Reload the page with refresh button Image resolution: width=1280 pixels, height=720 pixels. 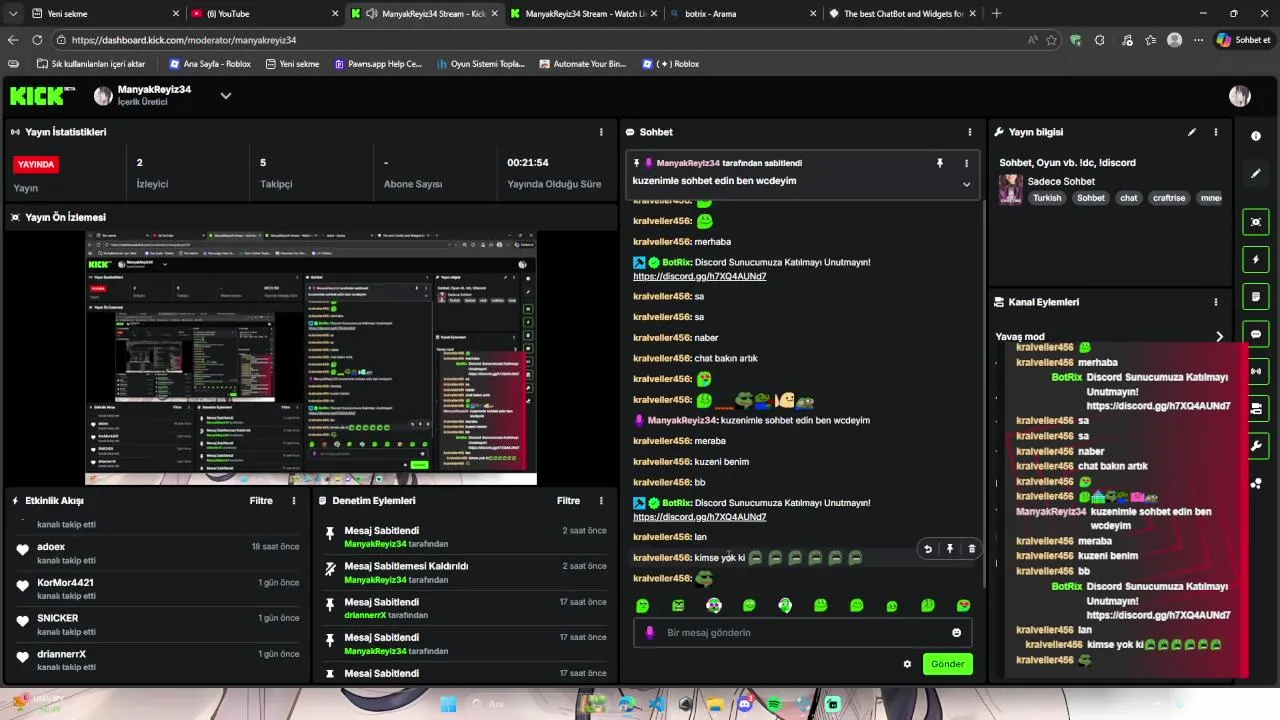pos(37,40)
